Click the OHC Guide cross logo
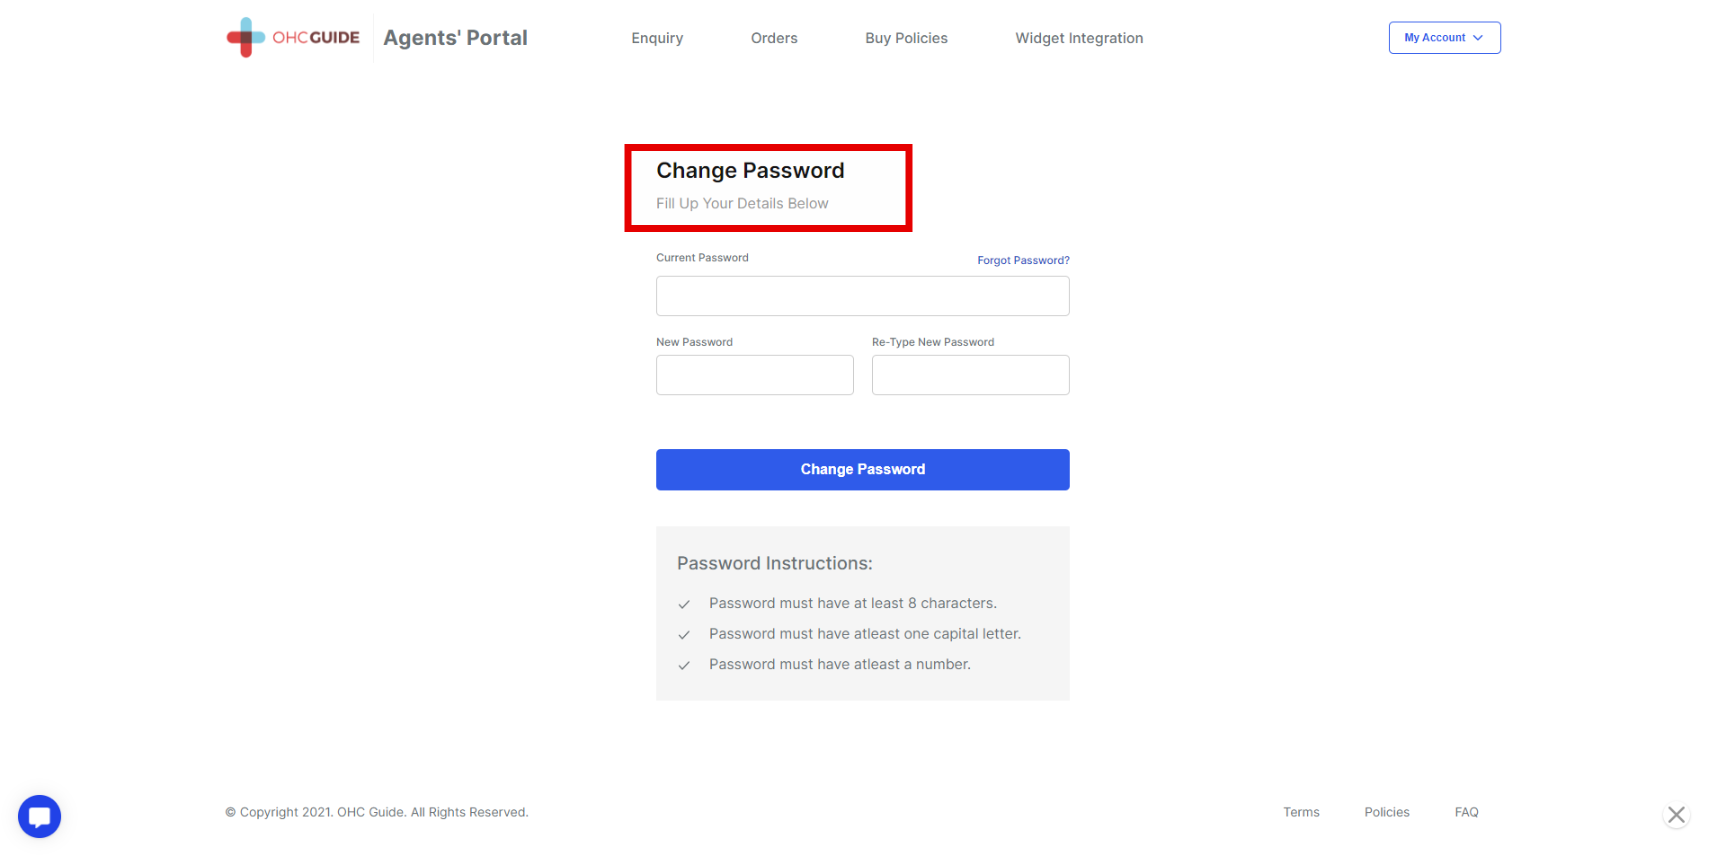Image resolution: width=1726 pixels, height=856 pixels. click(x=245, y=37)
